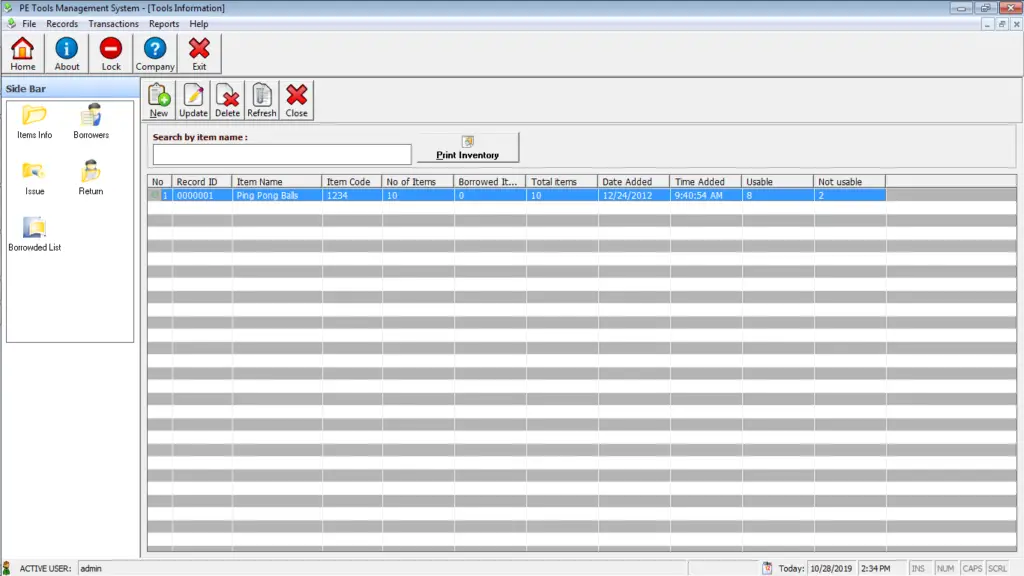Open the Records menu
Viewport: 1024px width, 576px height.
pos(62,23)
